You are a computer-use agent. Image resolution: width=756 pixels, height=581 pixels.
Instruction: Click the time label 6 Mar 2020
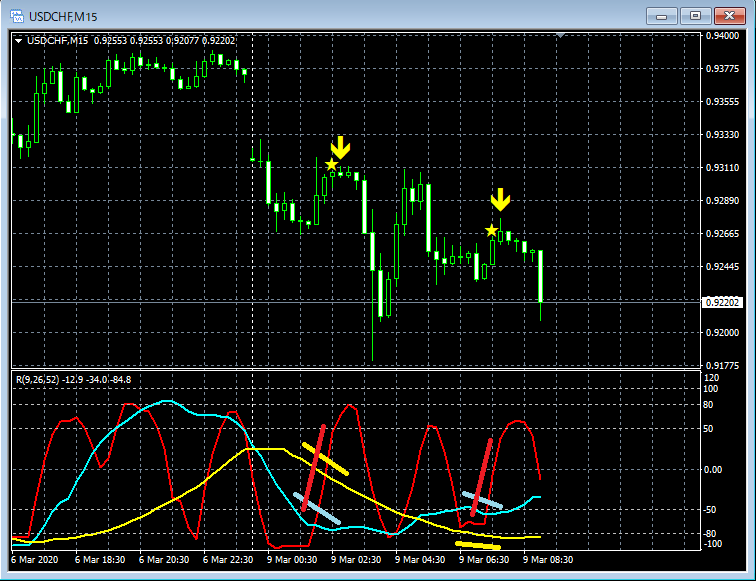[34, 560]
